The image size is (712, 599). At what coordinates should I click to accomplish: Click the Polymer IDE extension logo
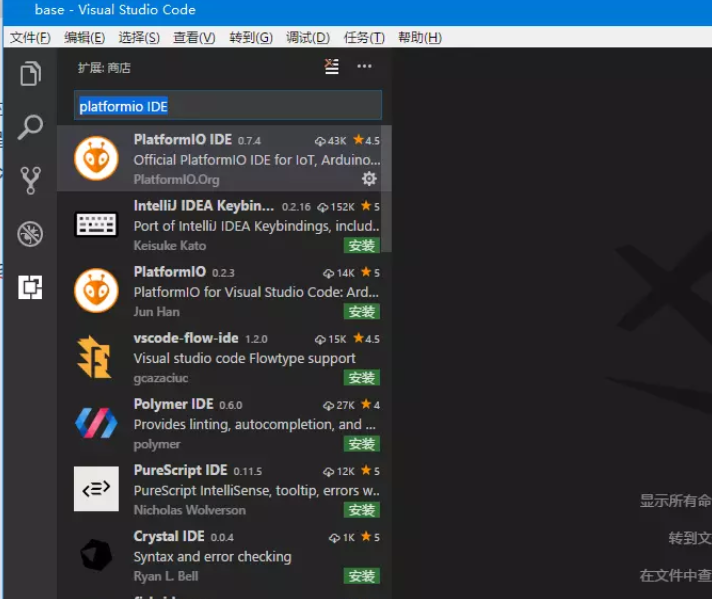point(96,423)
